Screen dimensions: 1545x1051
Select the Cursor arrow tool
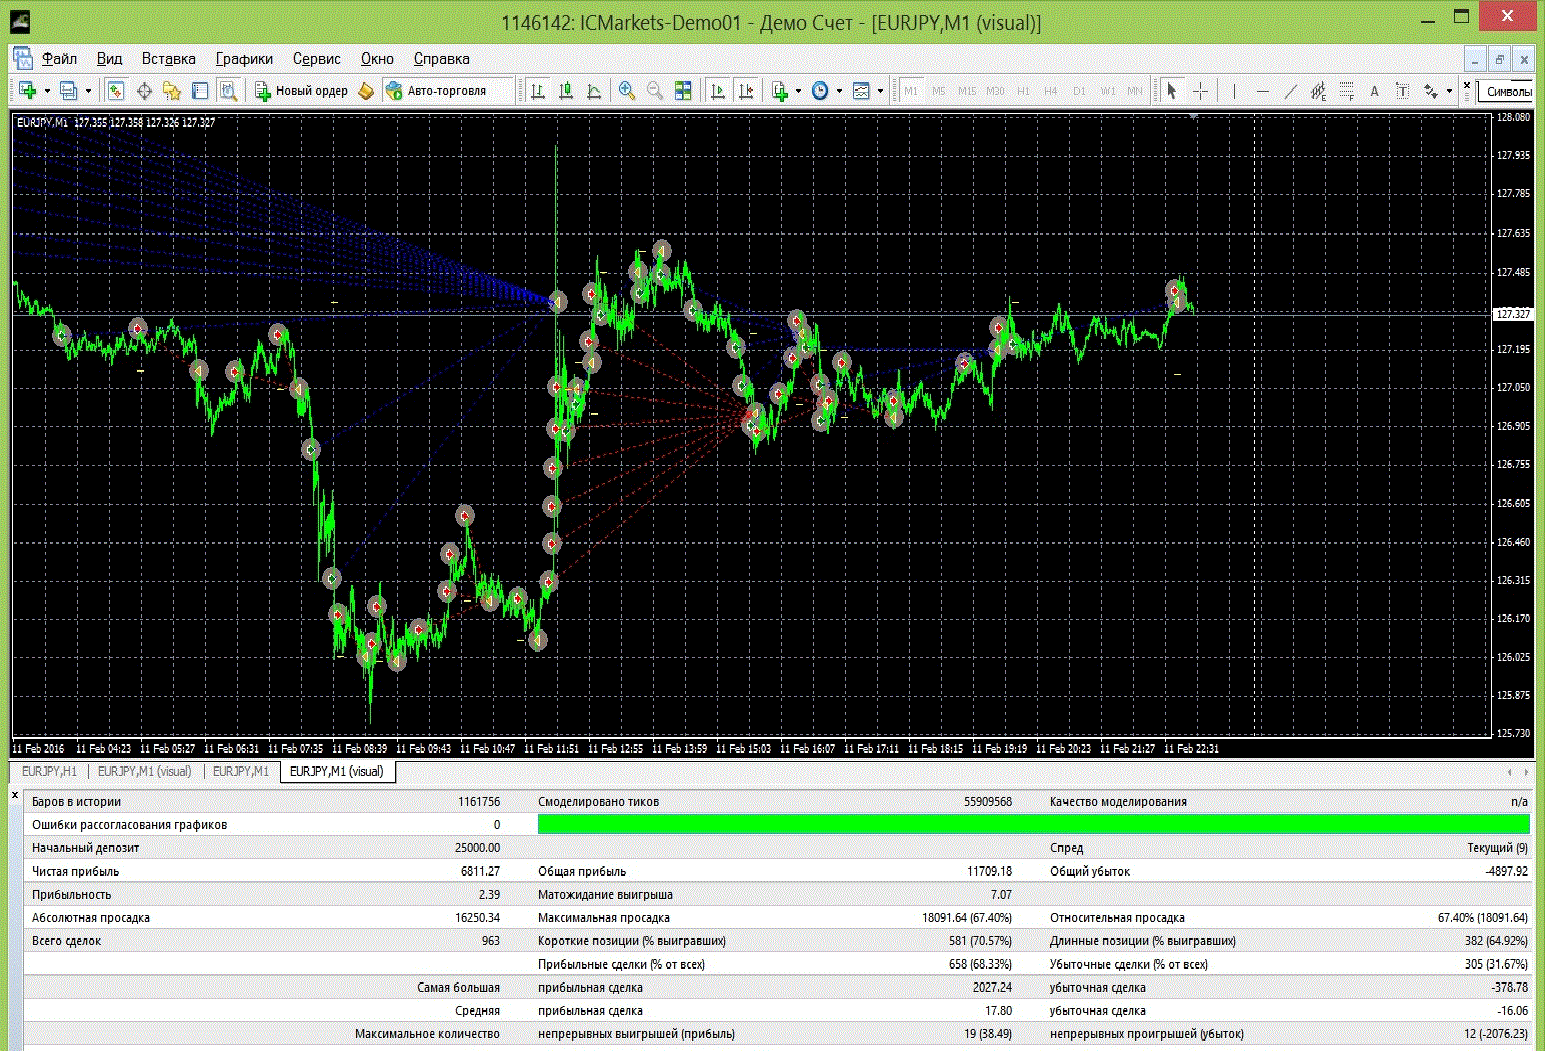(1172, 91)
